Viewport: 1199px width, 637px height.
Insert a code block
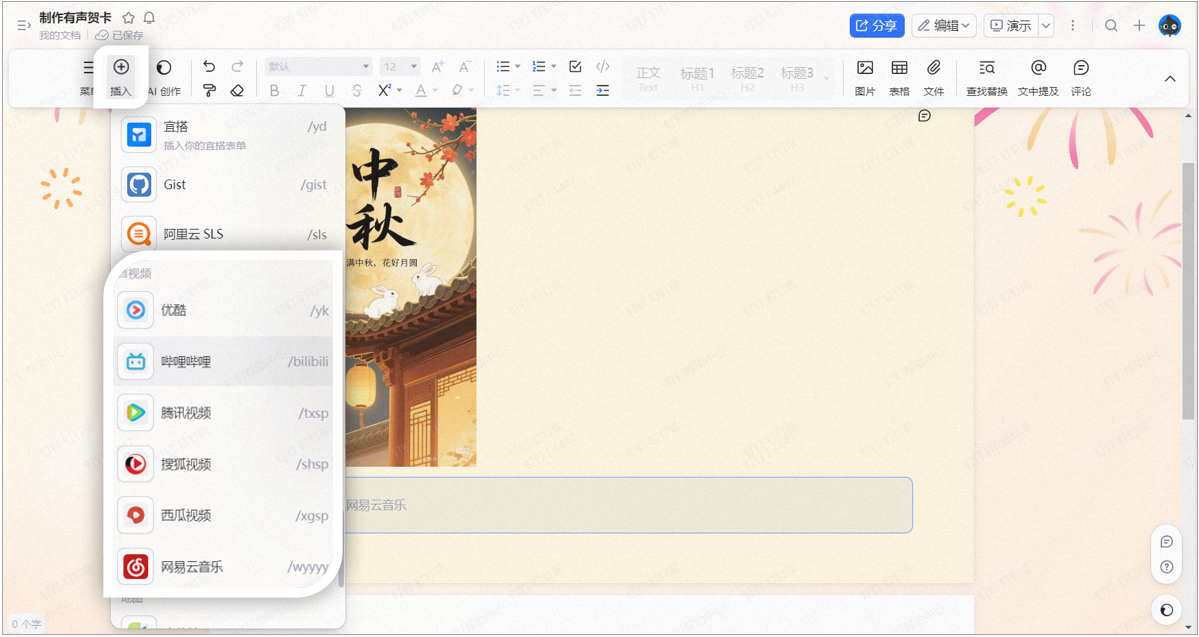coord(603,67)
